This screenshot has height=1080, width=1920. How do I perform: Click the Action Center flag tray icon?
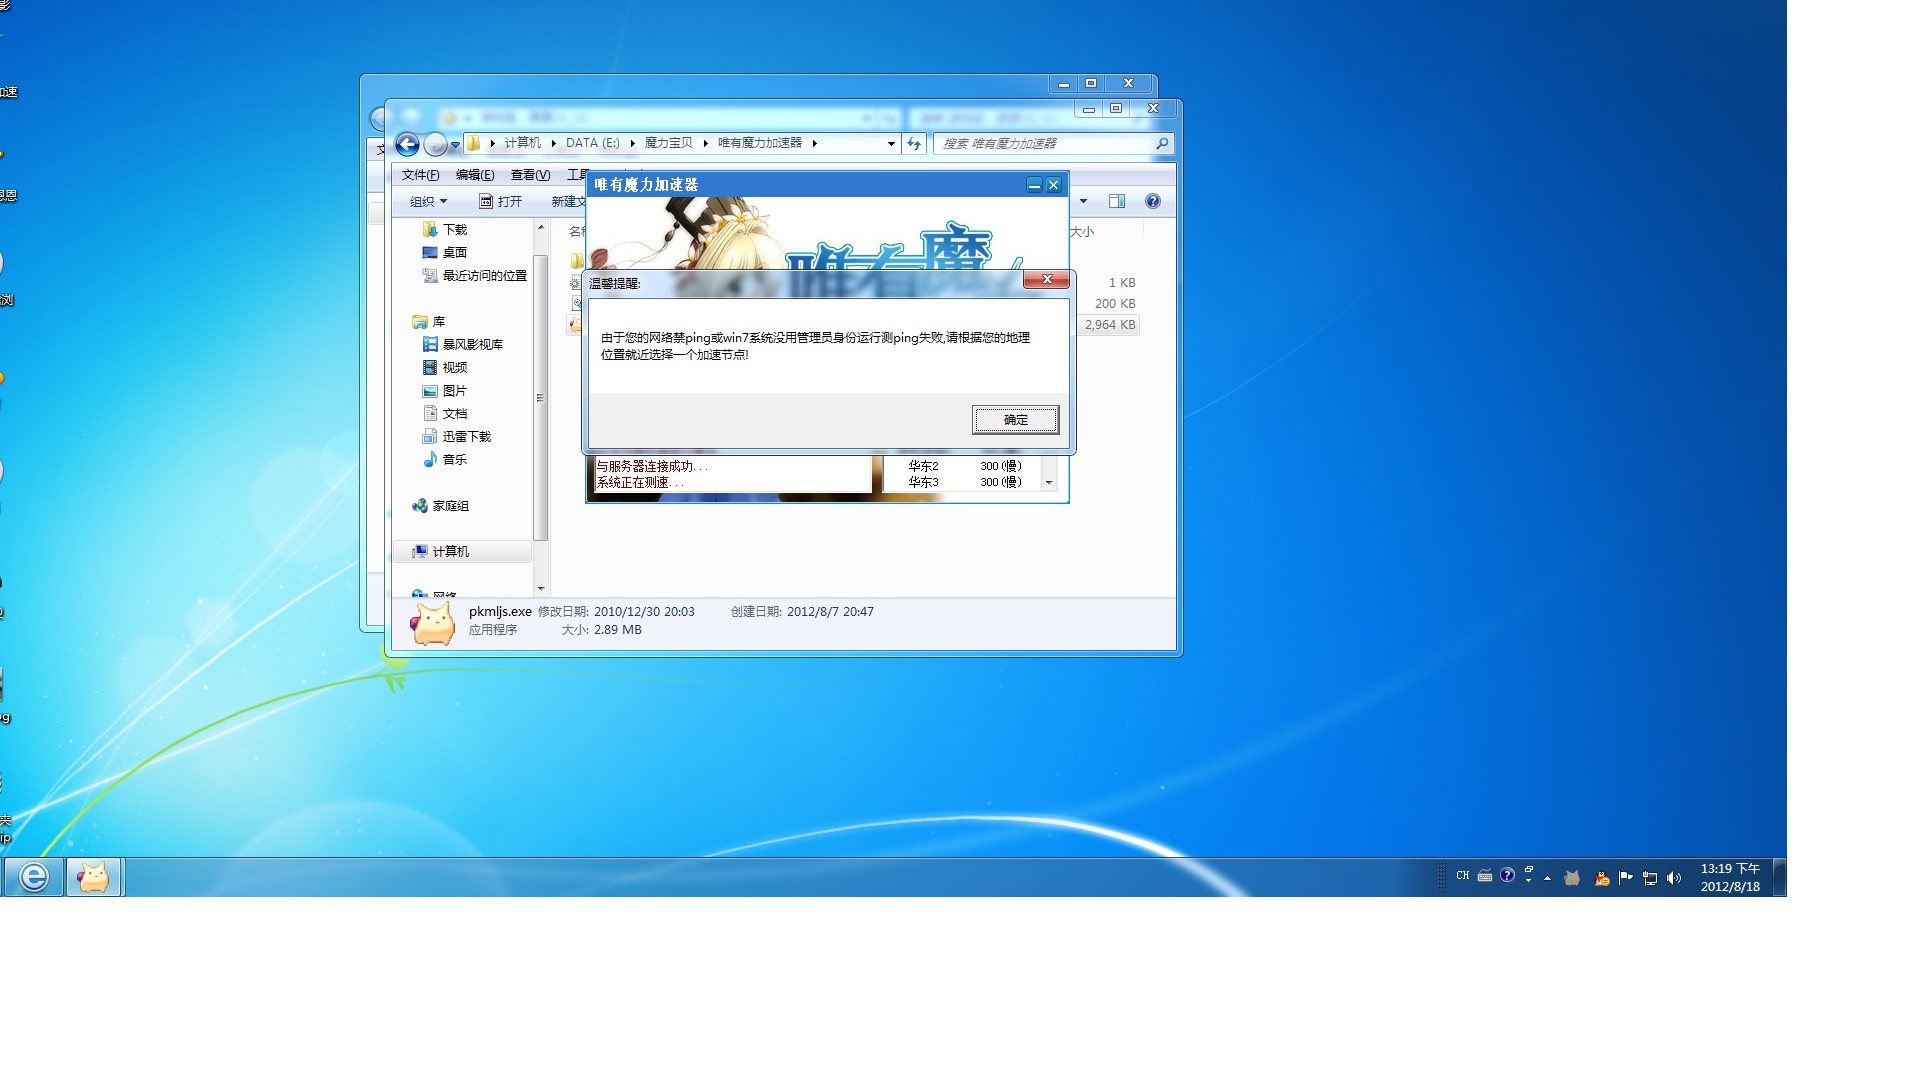point(1625,878)
